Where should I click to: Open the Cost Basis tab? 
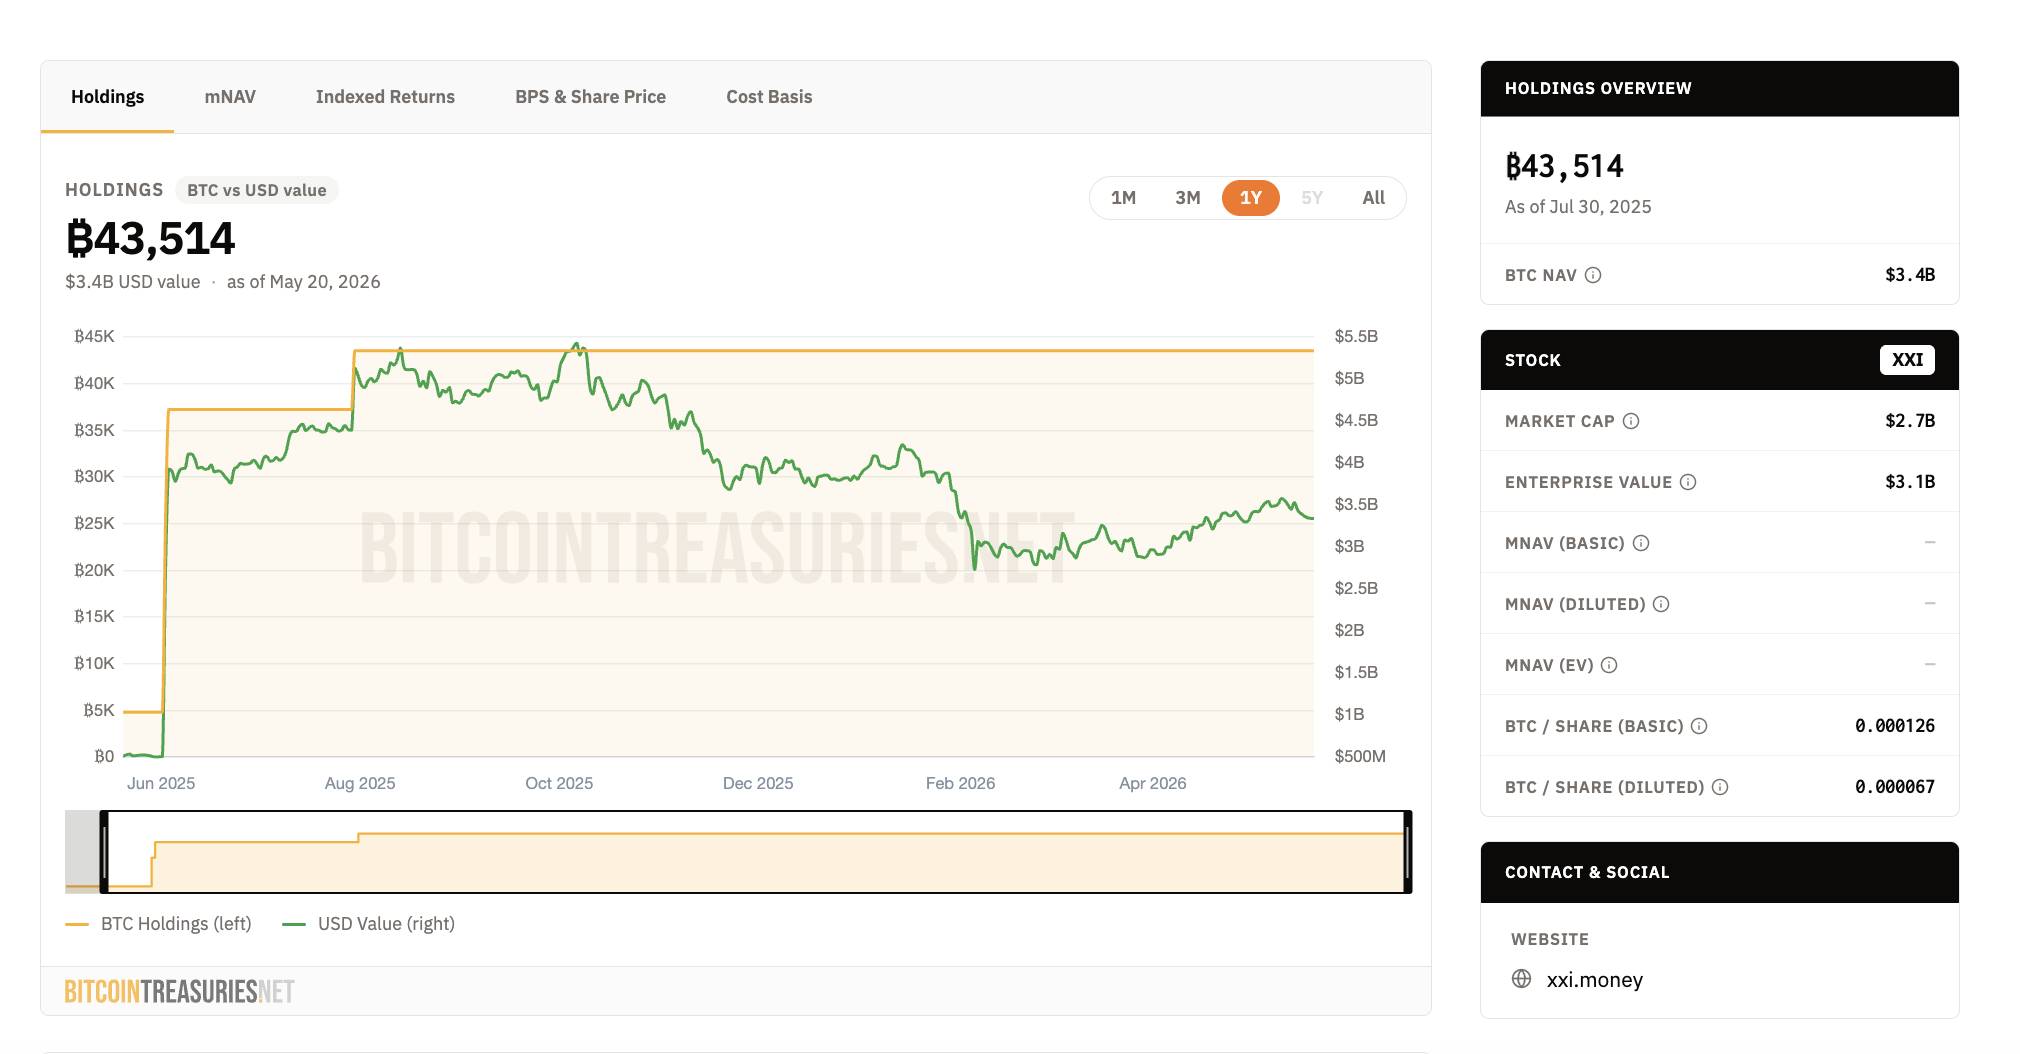point(769,97)
